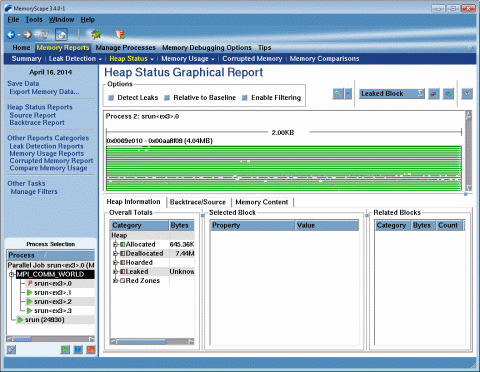Image resolution: width=480 pixels, height=372 pixels.
Task: Open the forward button history dropdown arrow
Action: [35, 35]
